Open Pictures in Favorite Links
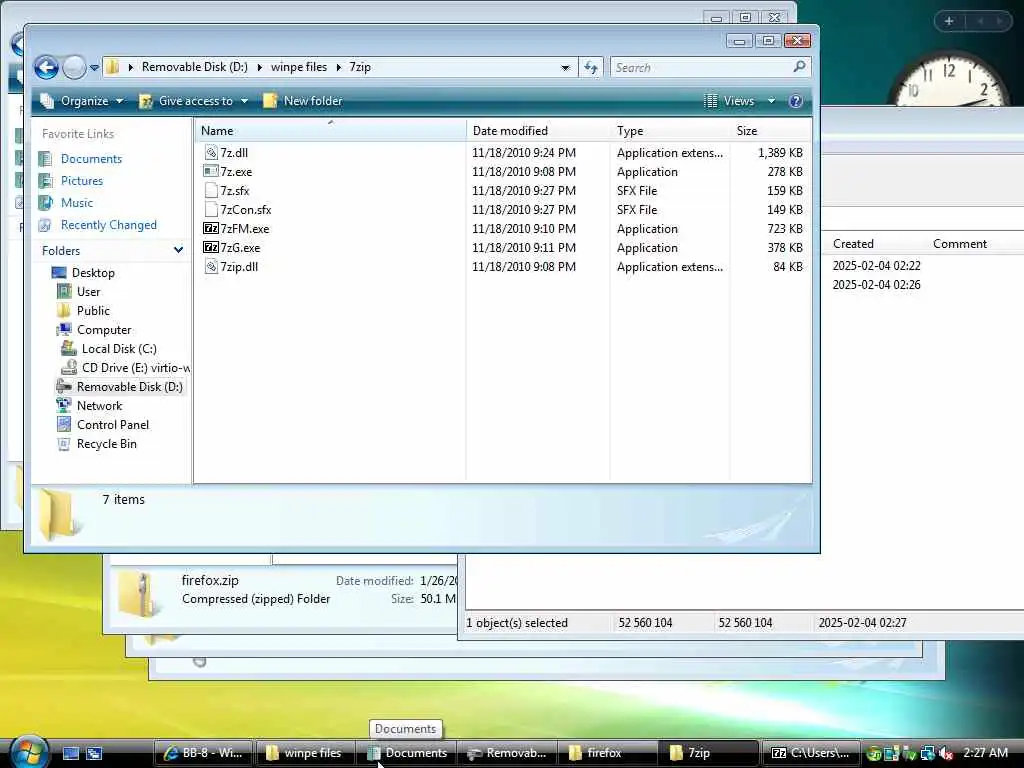Screen dimensions: 1024x768 click(x=82, y=181)
